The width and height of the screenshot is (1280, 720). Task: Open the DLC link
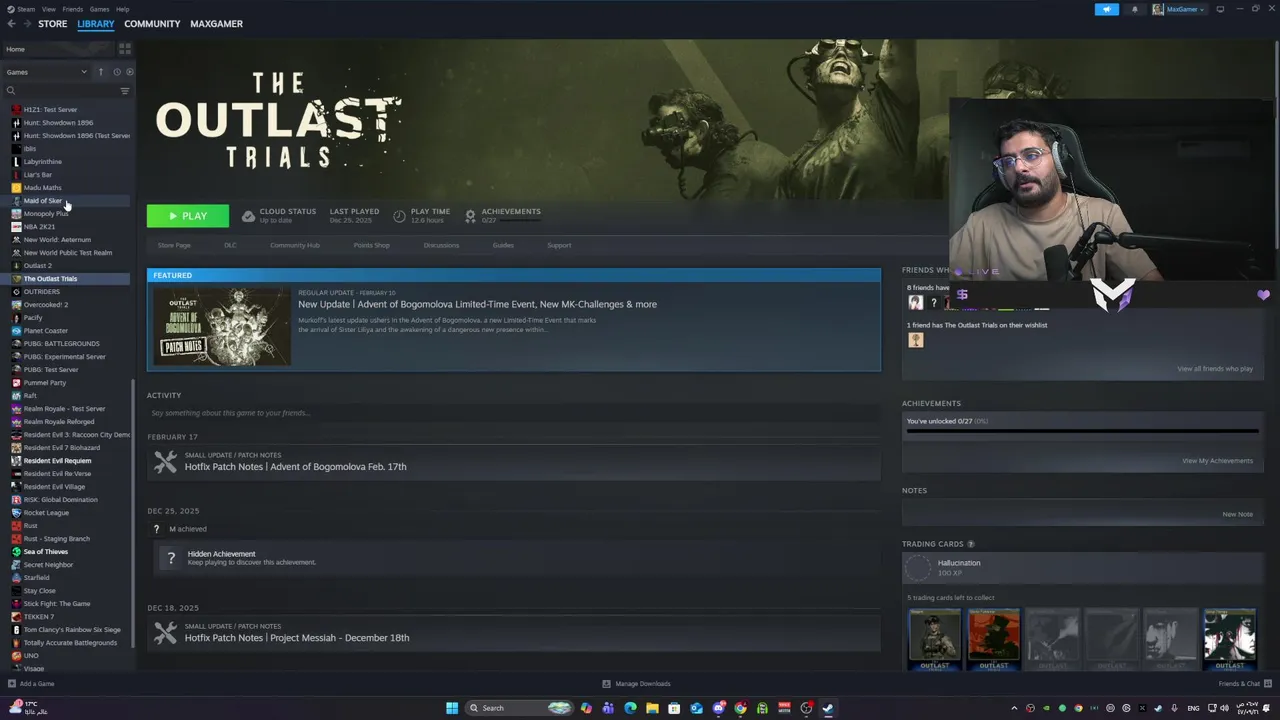click(x=230, y=245)
